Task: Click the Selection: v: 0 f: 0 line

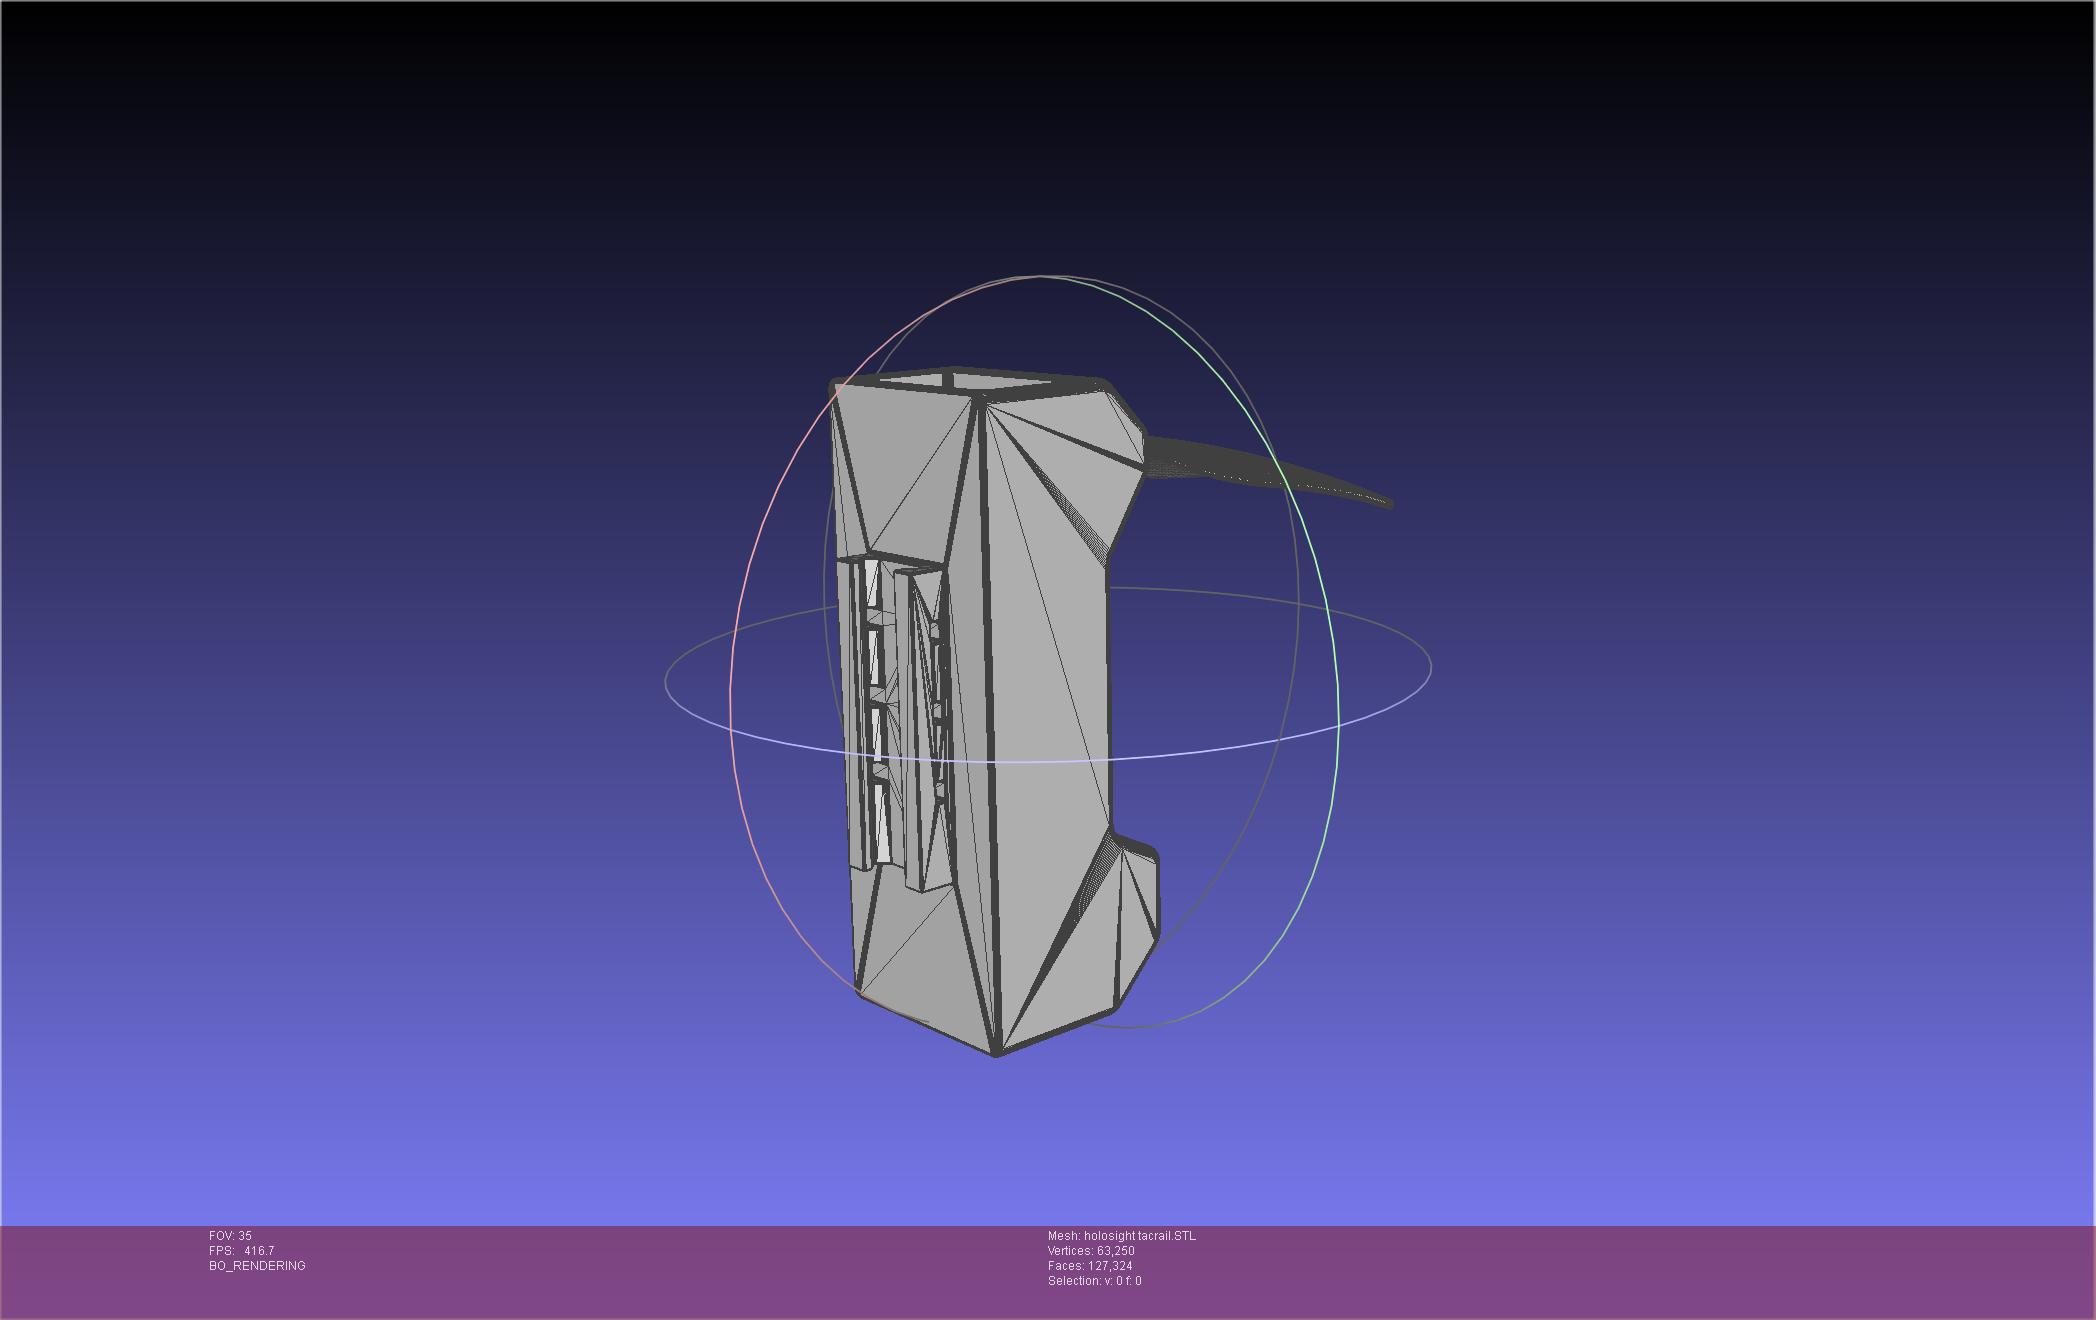Action: [x=1094, y=1281]
